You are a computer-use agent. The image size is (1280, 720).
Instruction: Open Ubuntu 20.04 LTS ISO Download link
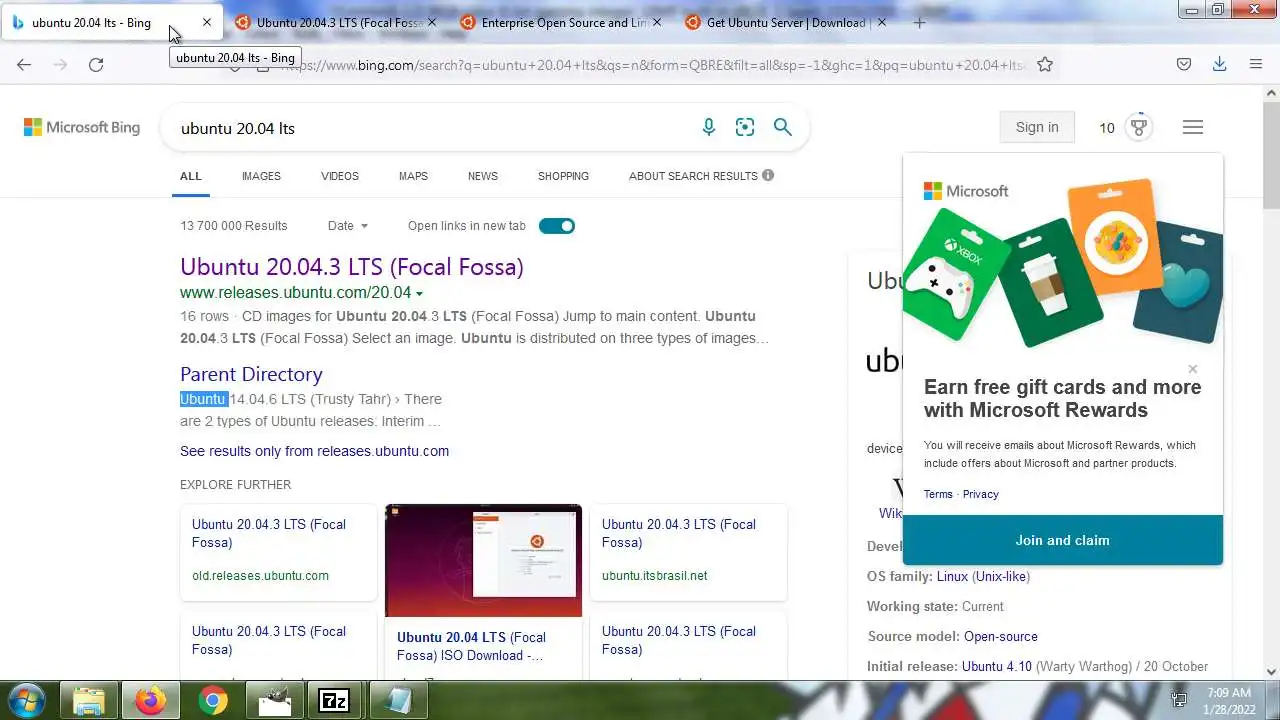tap(471, 646)
